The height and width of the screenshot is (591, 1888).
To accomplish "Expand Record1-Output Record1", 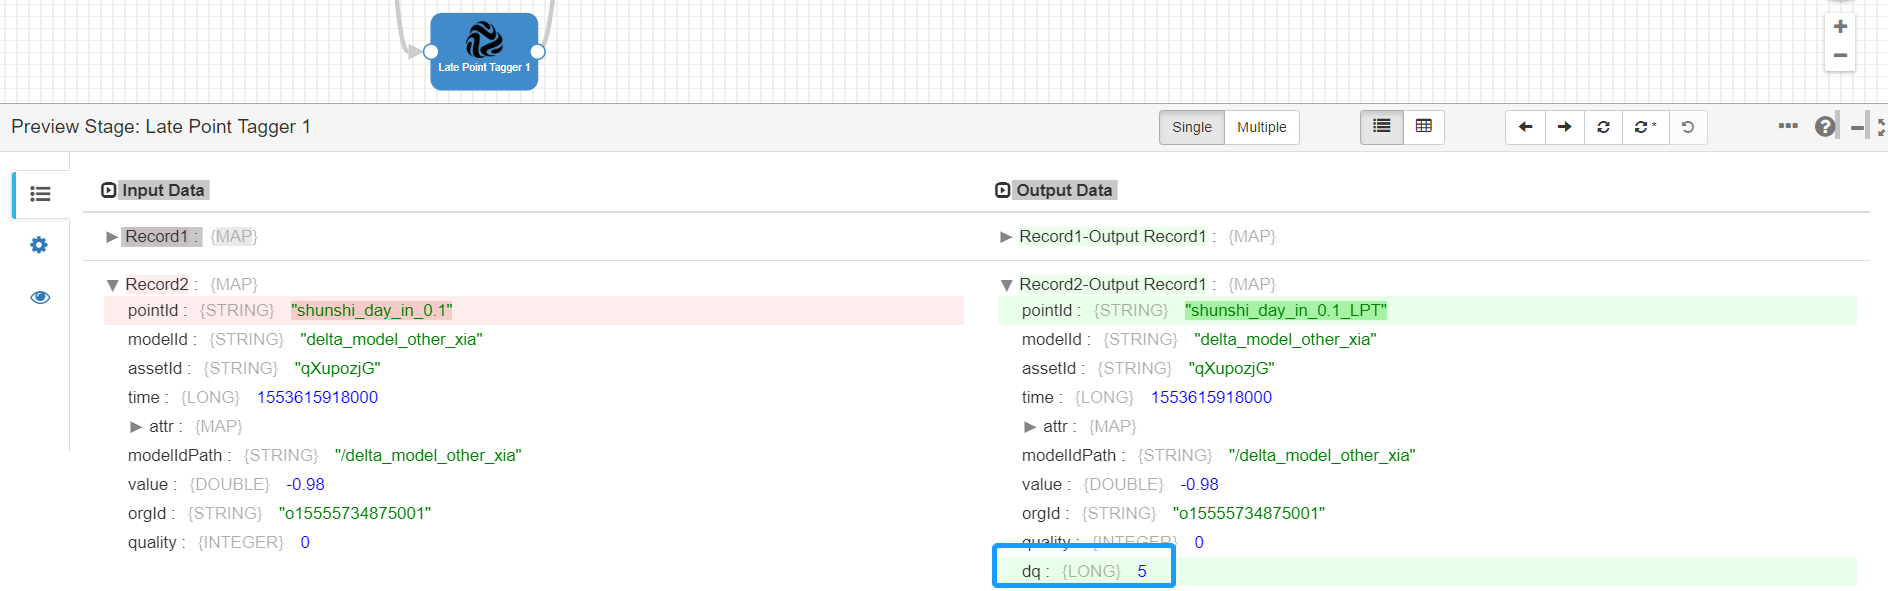I will [1006, 237].
